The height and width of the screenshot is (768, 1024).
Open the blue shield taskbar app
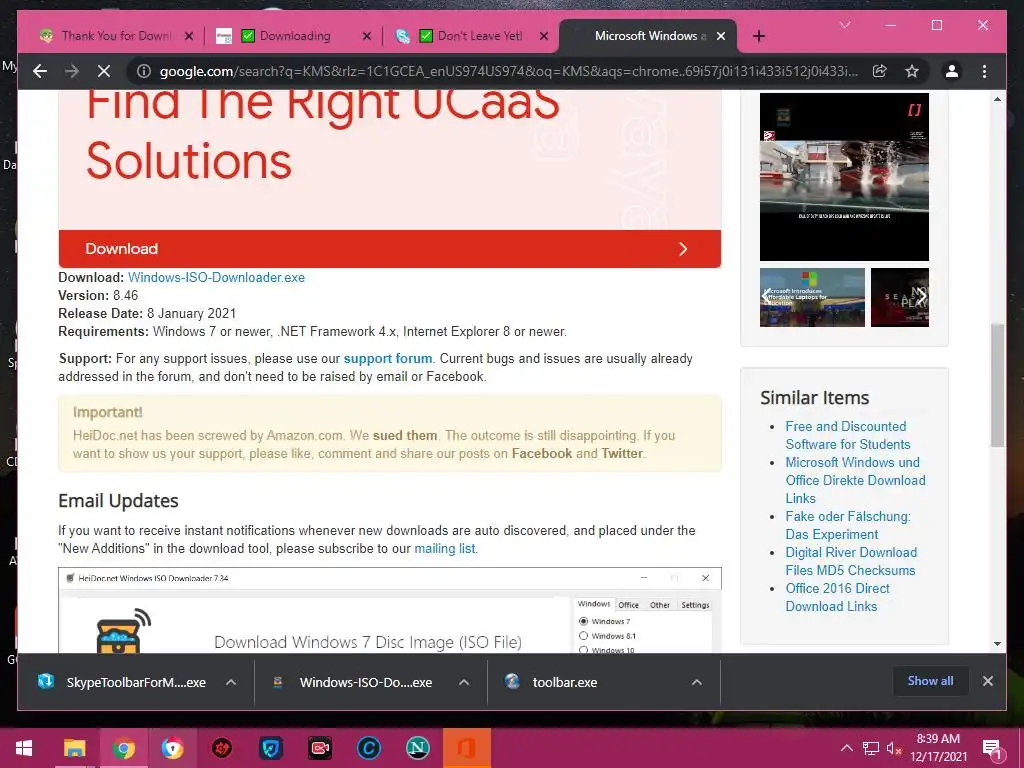[x=270, y=748]
